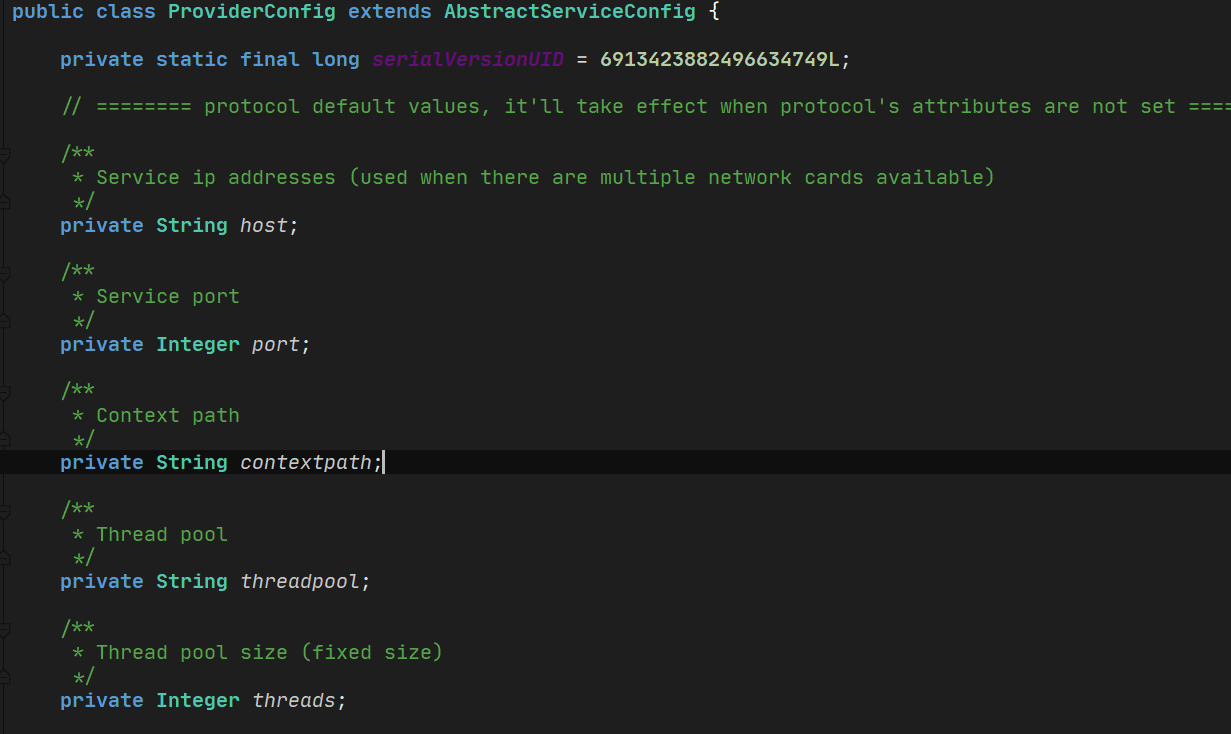Collapse the Service ip addresses comment fold

coord(5,154)
